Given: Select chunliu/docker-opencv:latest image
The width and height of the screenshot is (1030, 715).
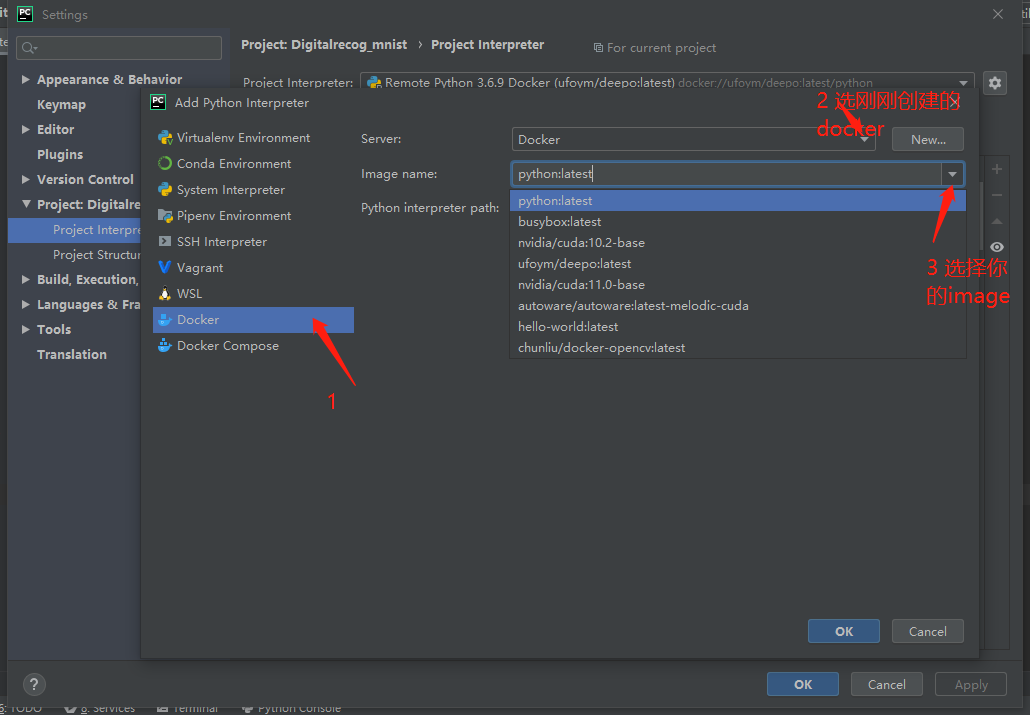Looking at the screenshot, I should tap(738, 348).
